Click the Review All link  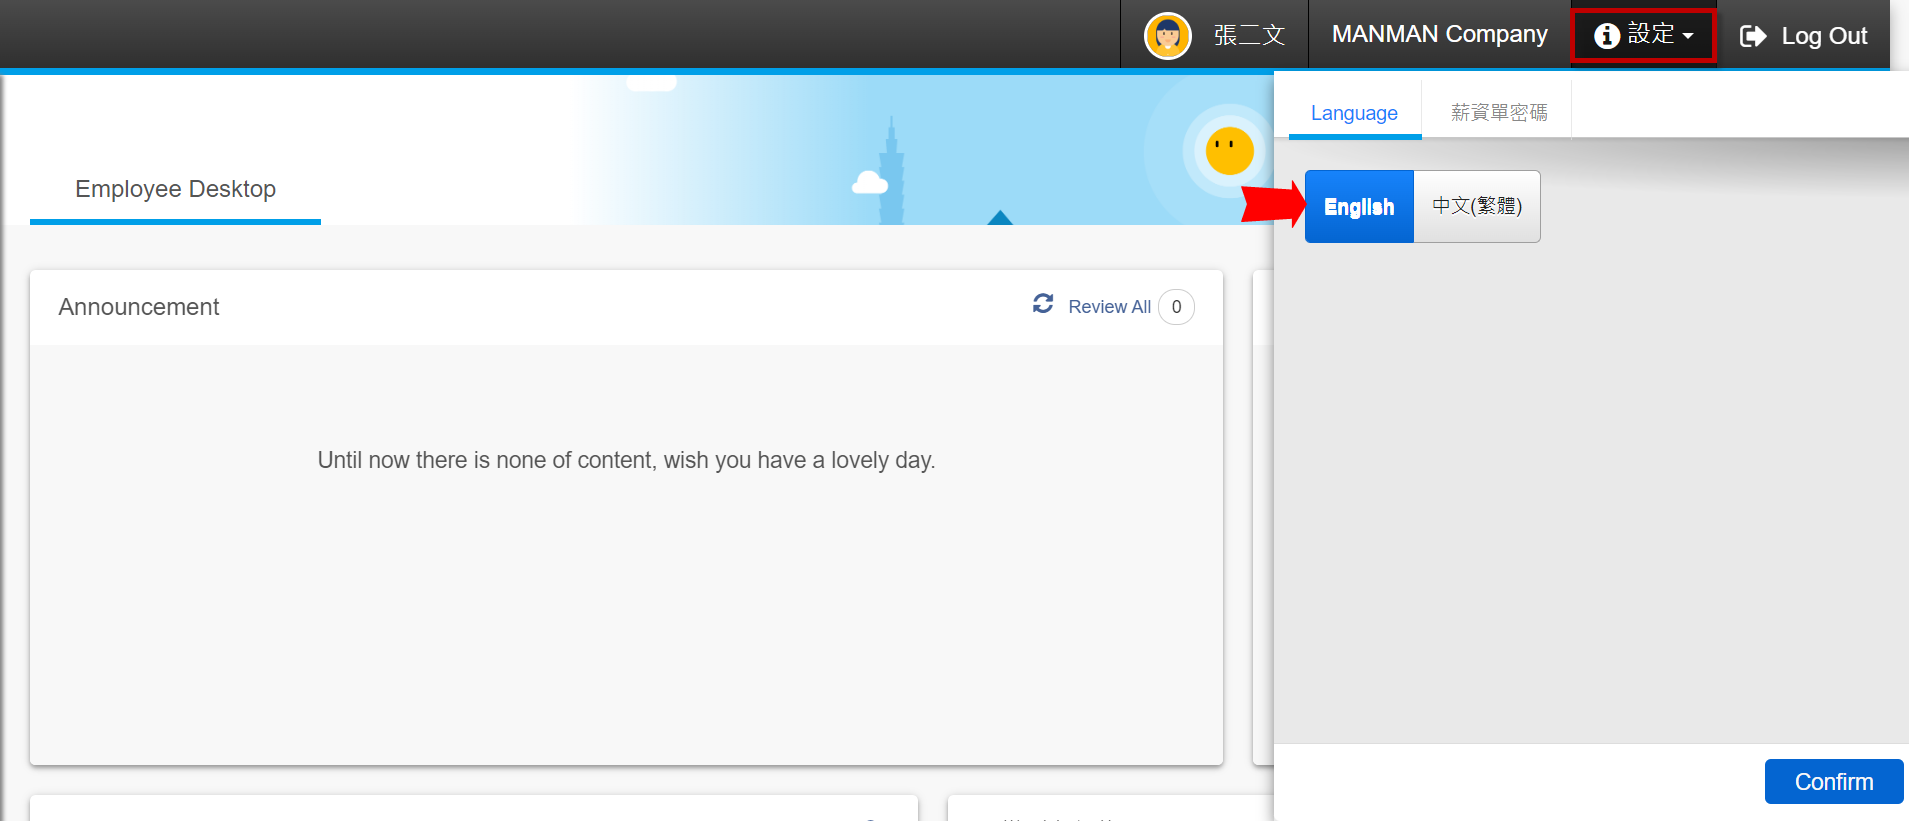tap(1109, 307)
